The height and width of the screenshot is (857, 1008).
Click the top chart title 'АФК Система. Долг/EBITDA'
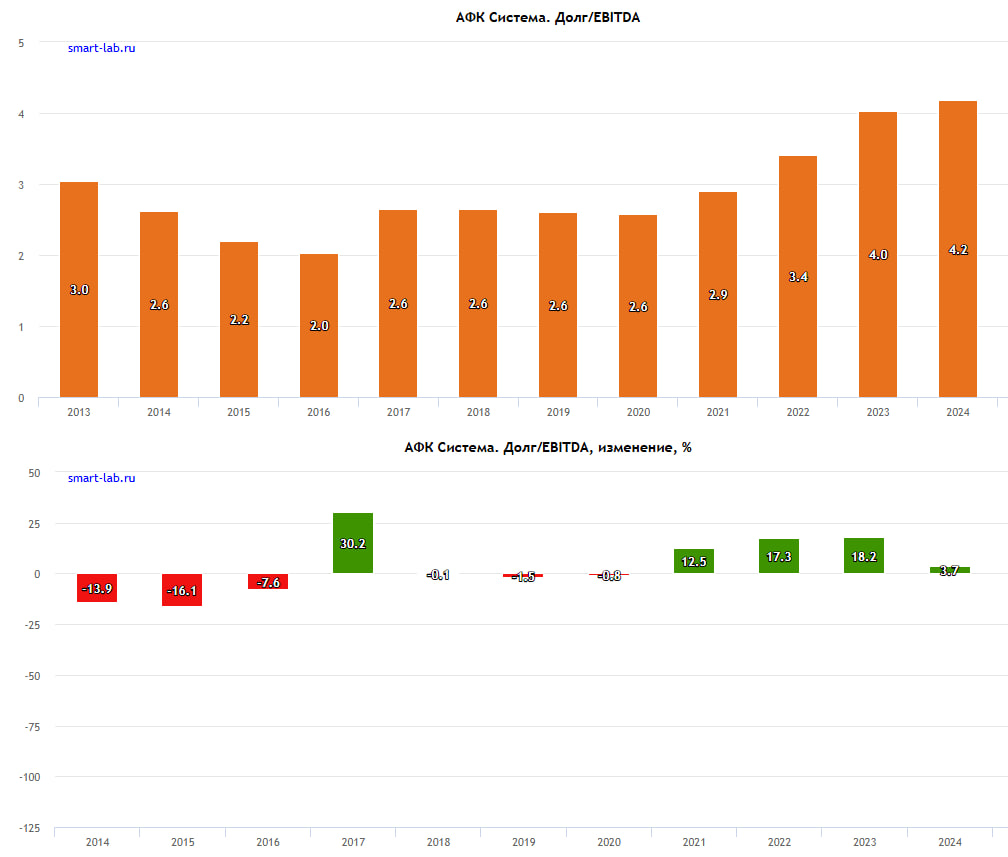548,18
